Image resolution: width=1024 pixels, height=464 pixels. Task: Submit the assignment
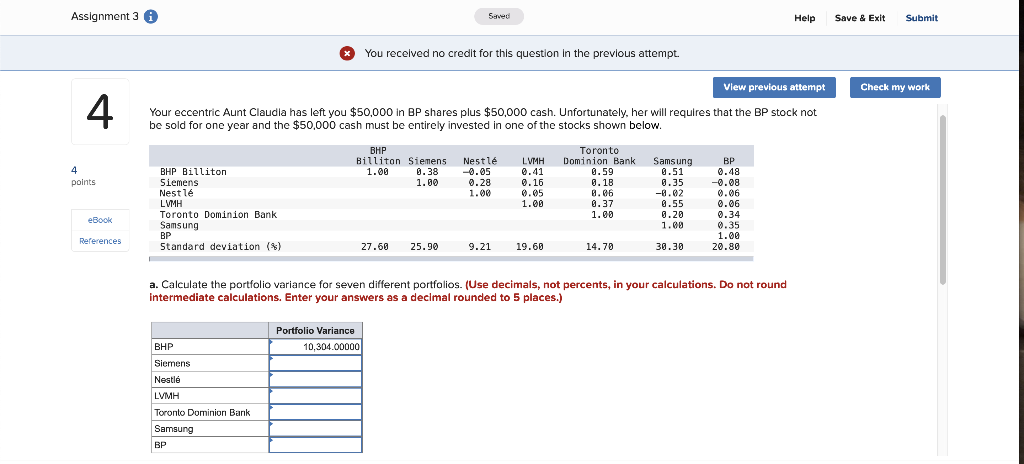click(x=921, y=18)
